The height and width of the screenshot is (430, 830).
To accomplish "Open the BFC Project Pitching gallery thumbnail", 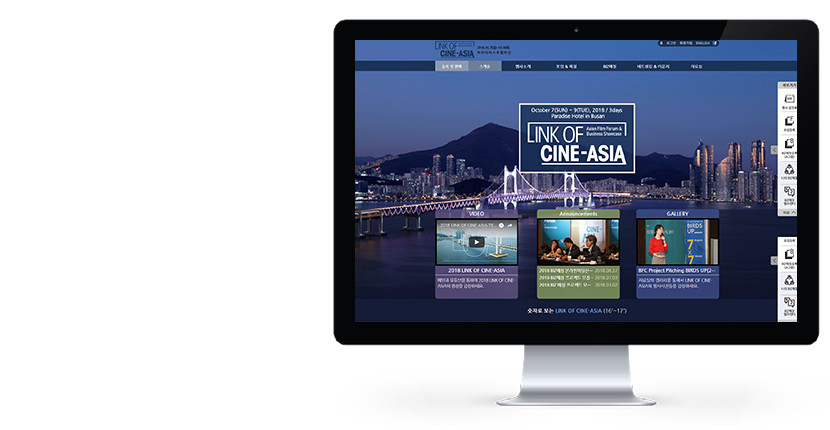I will 677,241.
